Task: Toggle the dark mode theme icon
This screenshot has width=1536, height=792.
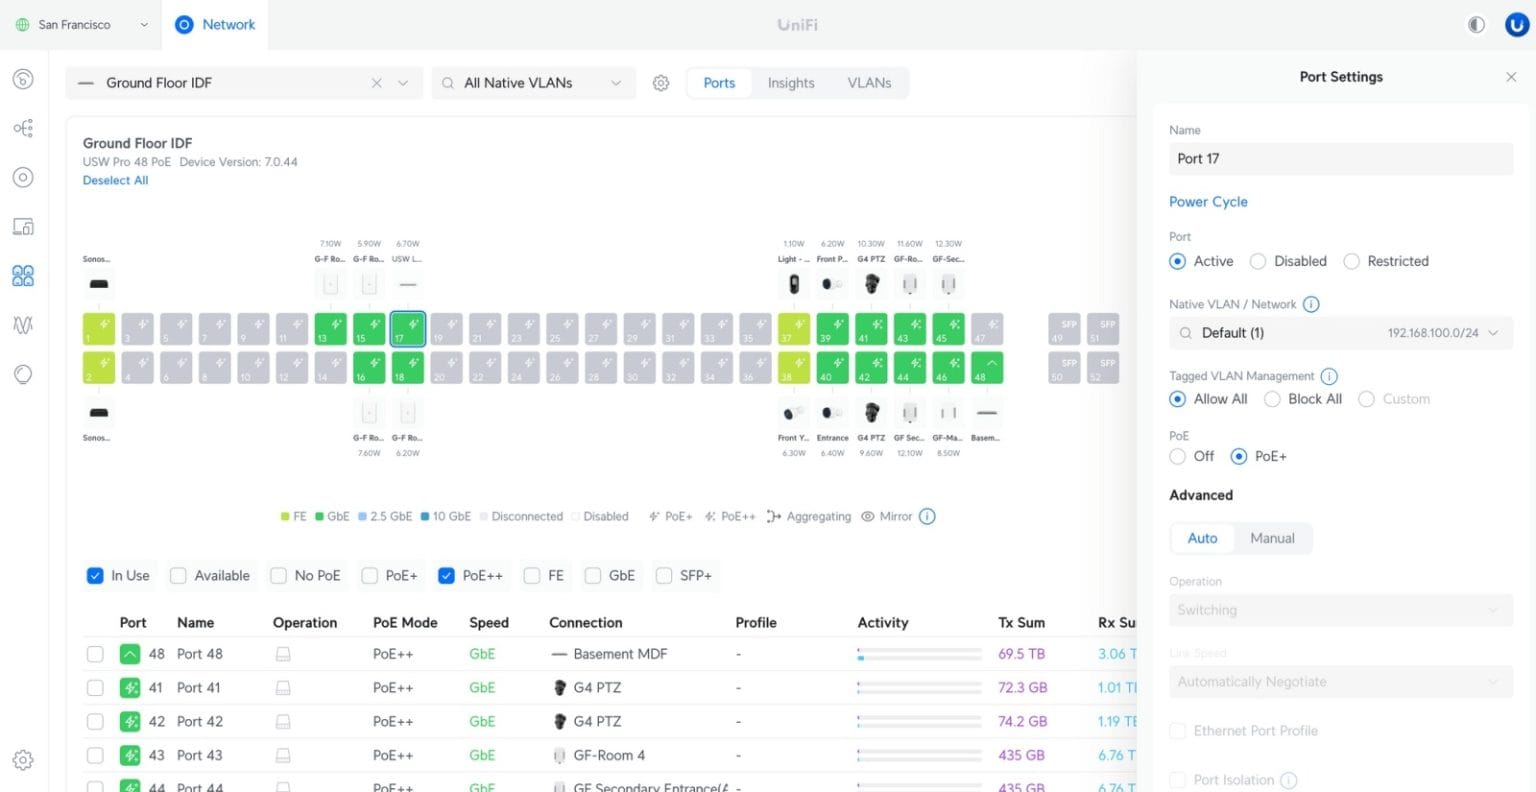Action: pos(1476,25)
